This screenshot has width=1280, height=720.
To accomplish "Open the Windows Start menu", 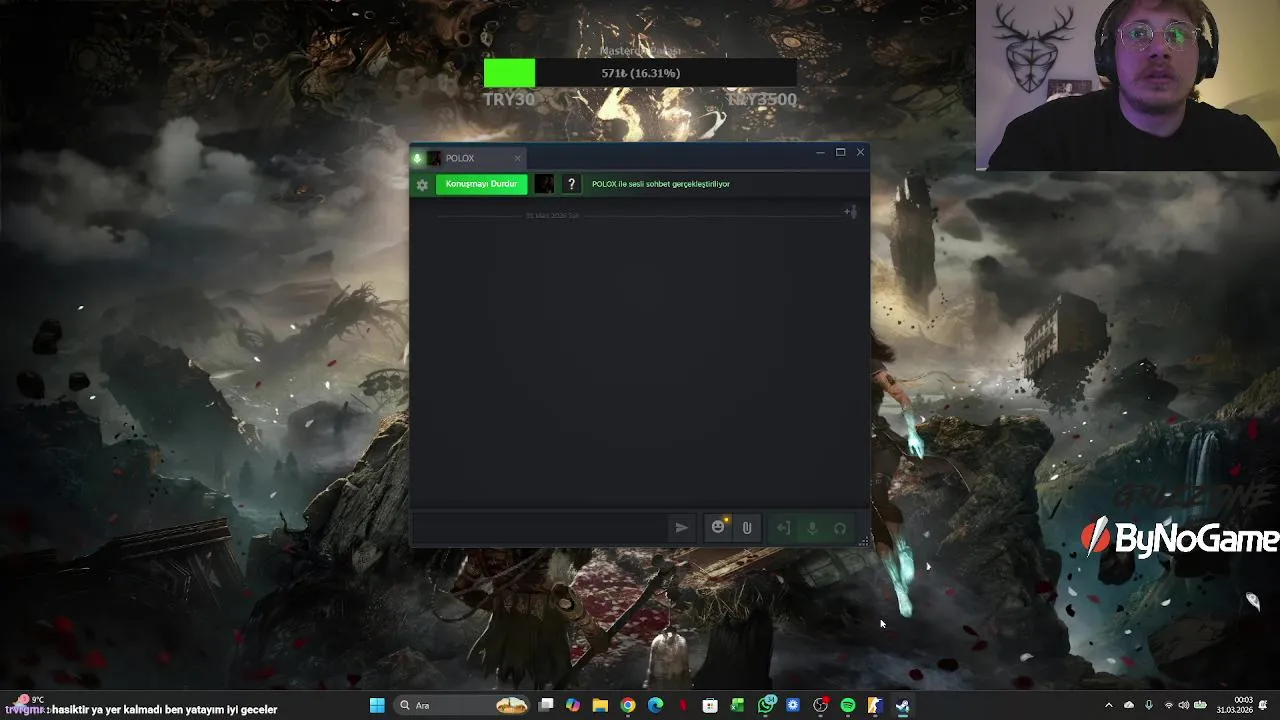I will [x=377, y=705].
